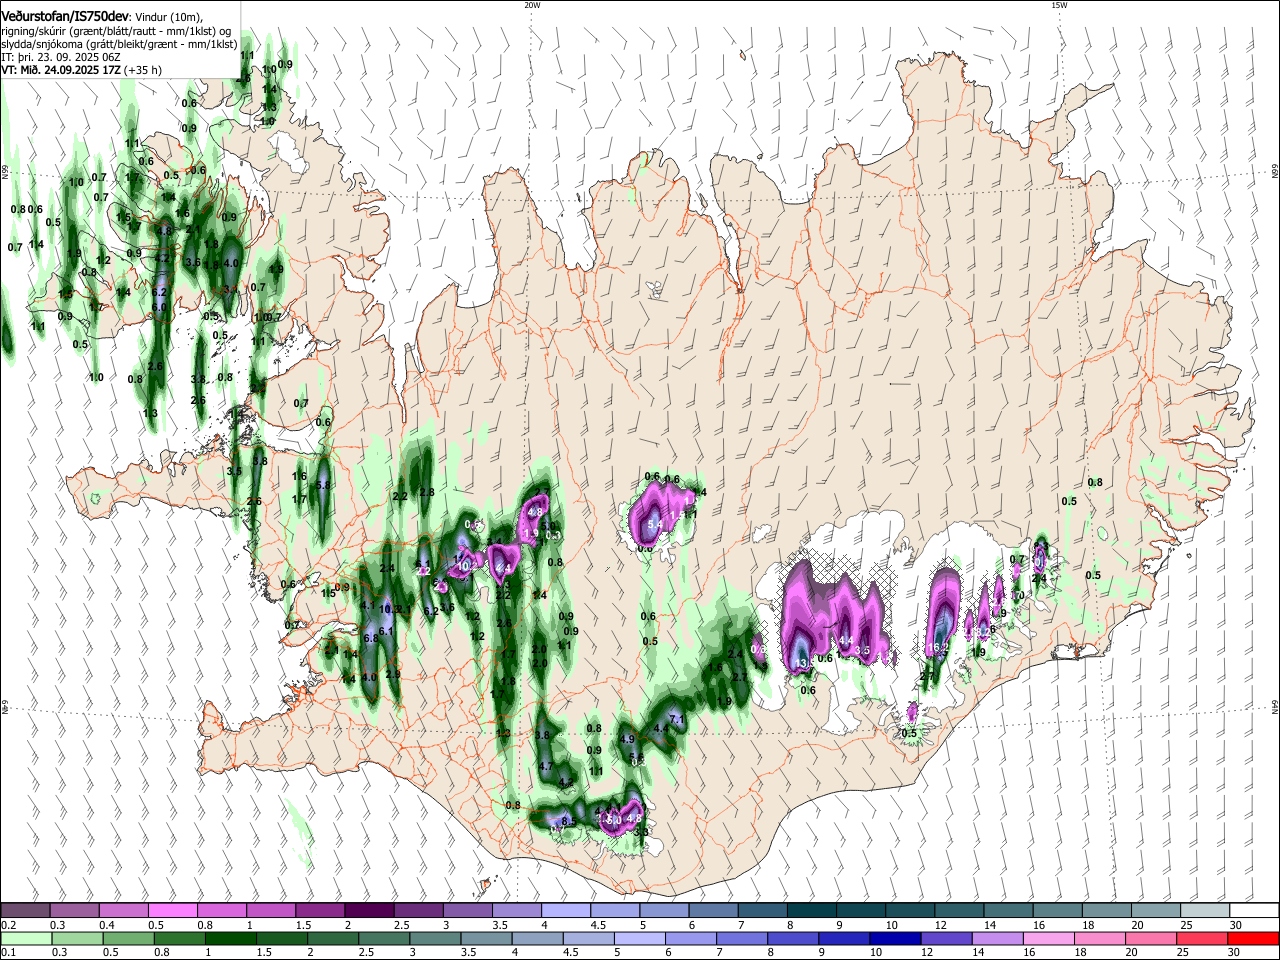Screen dimensions: 1280x960
Task: Click bottom-row legend swatch between 0.3 and 0.5
Action: tap(75, 939)
